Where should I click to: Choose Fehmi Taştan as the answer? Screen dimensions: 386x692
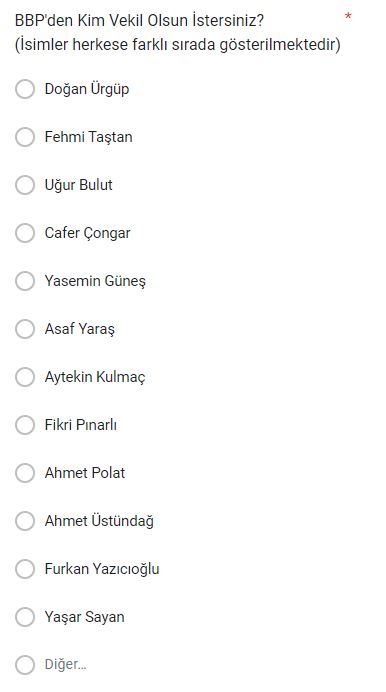25,137
